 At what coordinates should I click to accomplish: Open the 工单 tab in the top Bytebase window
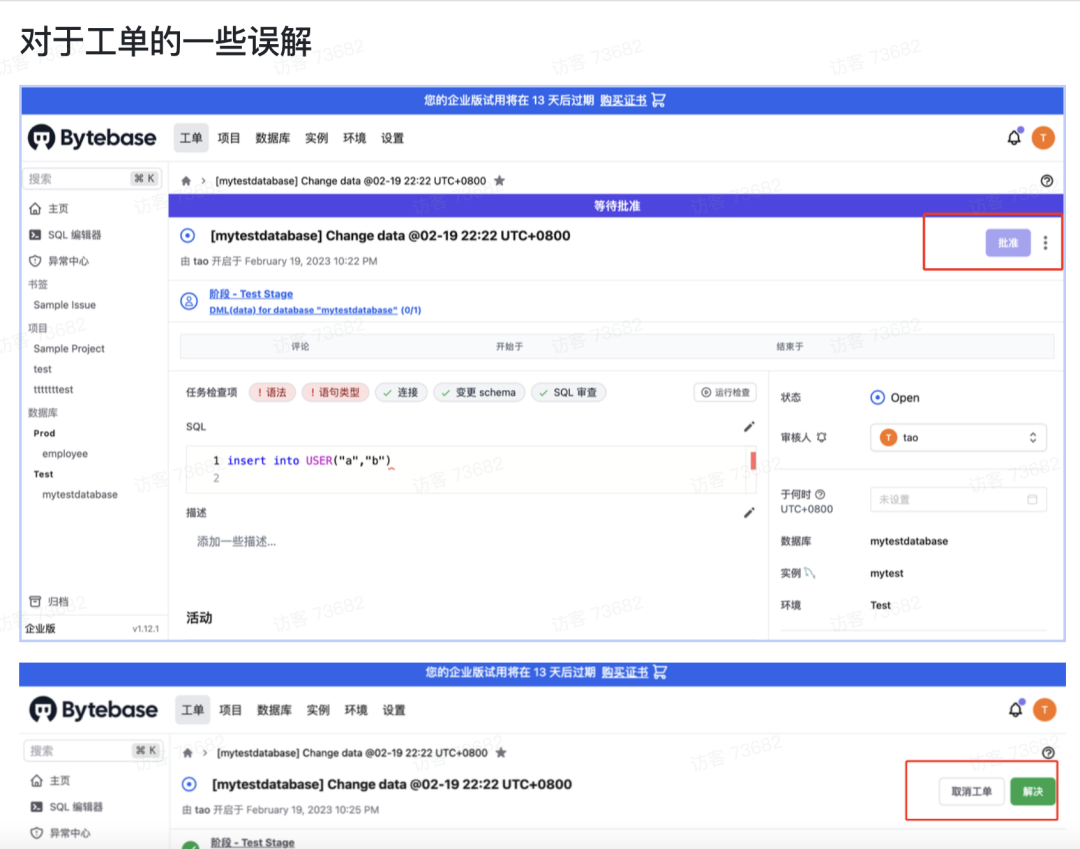(x=191, y=138)
